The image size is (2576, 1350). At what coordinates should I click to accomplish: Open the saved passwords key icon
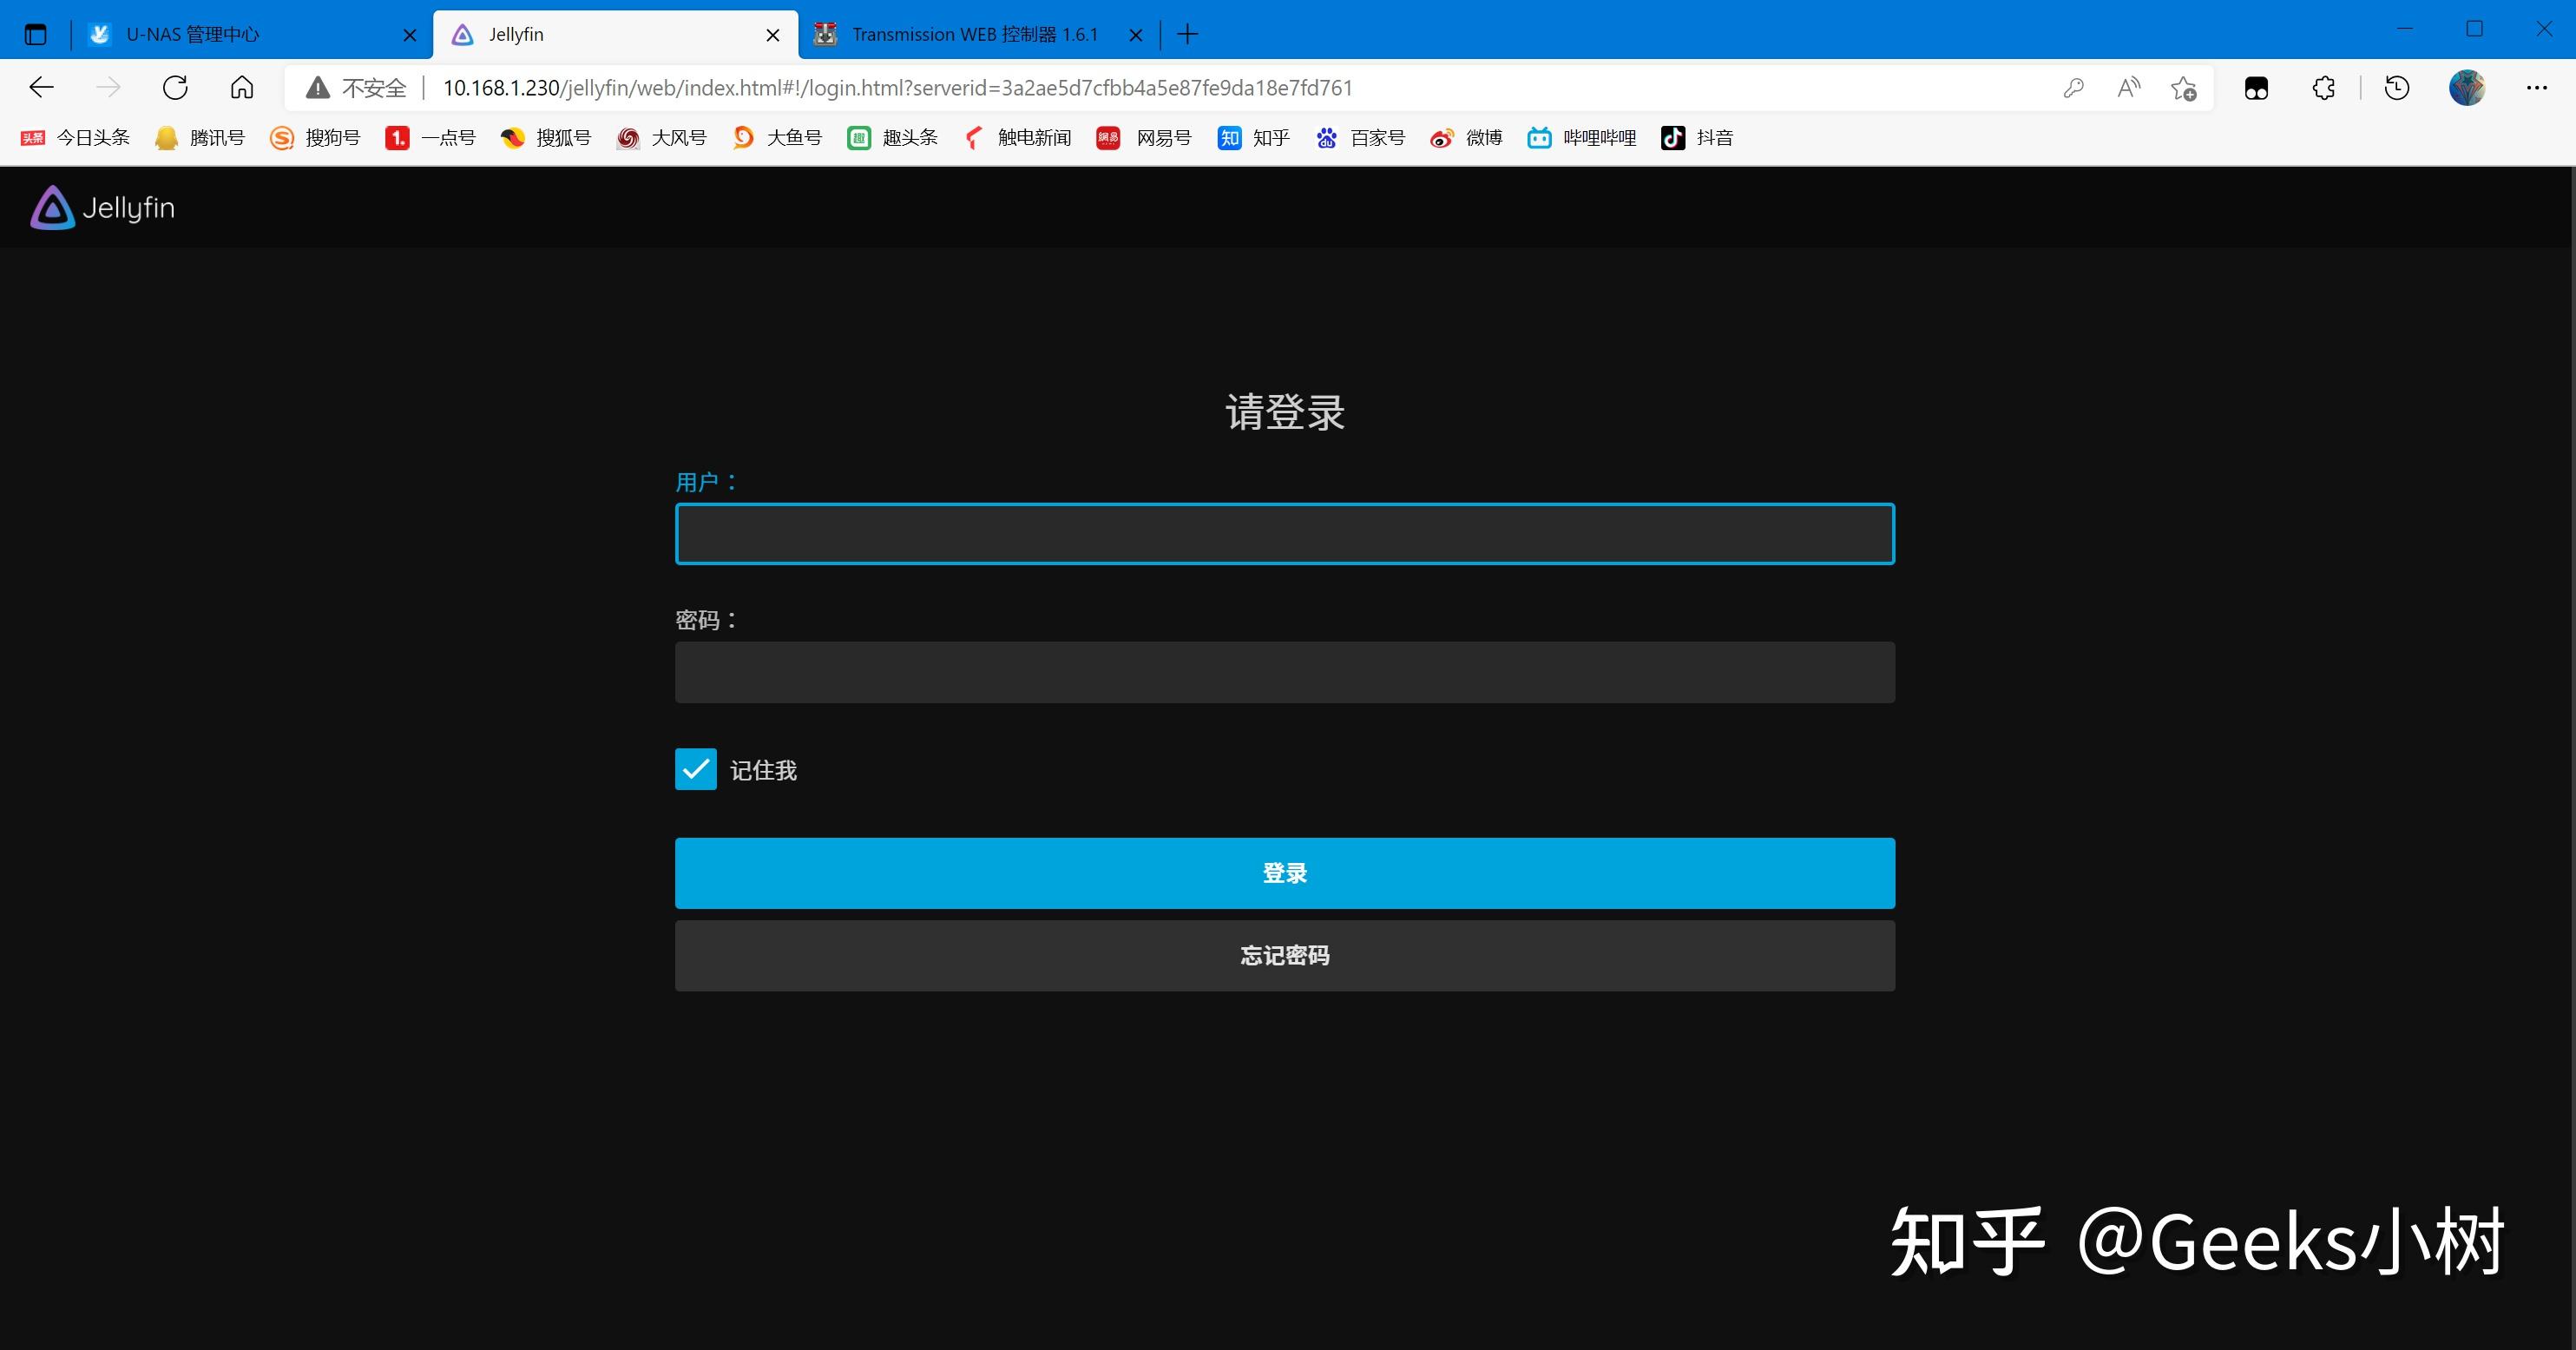pos(2073,88)
